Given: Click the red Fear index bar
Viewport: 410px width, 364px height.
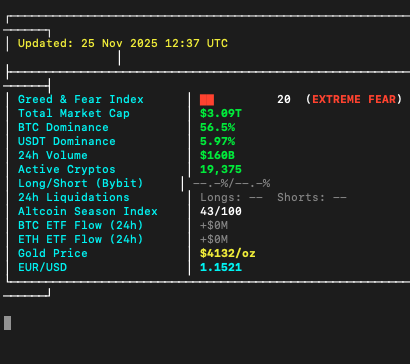Looking at the screenshot, I should (207, 100).
